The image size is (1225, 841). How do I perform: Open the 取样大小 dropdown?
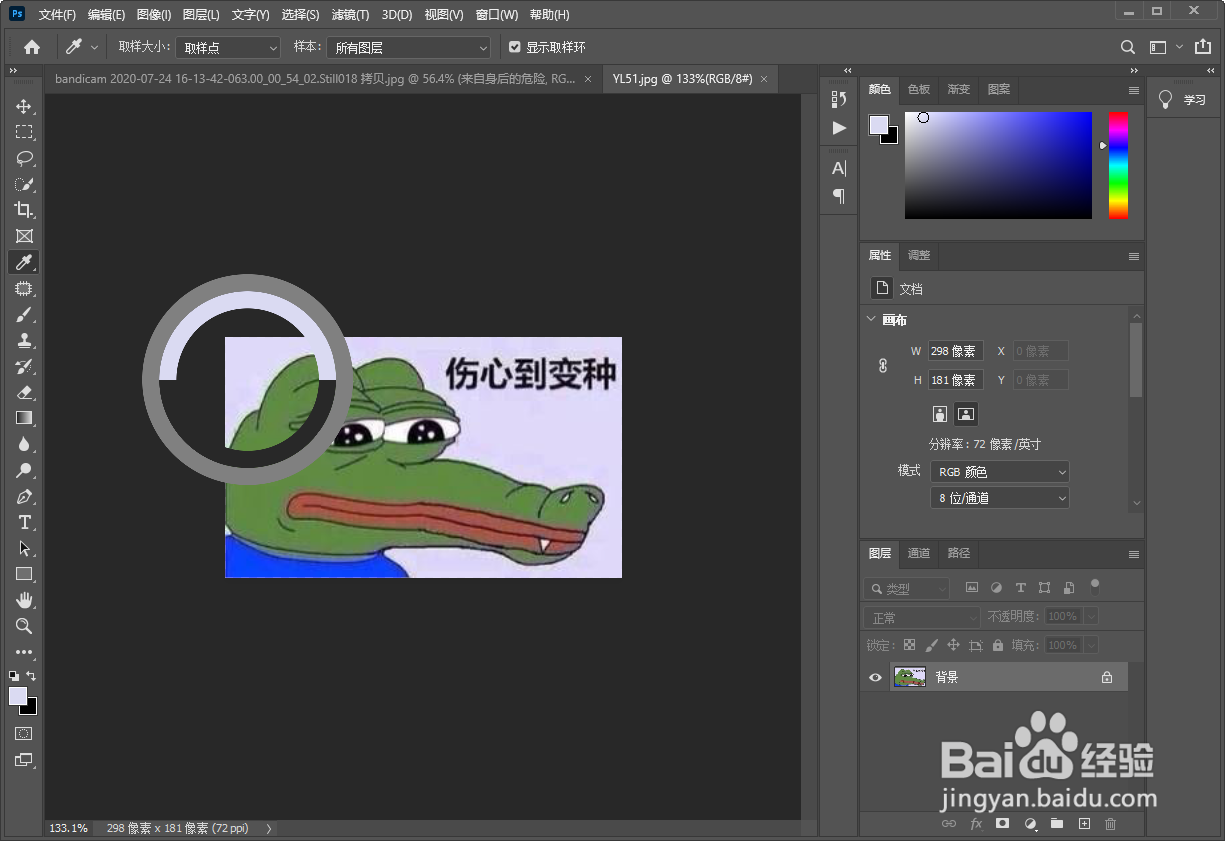229,47
